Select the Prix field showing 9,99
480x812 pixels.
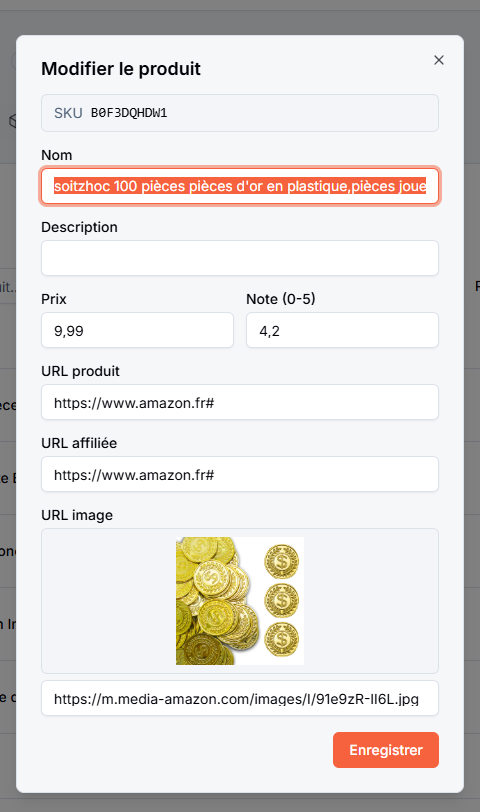pyautogui.click(x=137, y=330)
